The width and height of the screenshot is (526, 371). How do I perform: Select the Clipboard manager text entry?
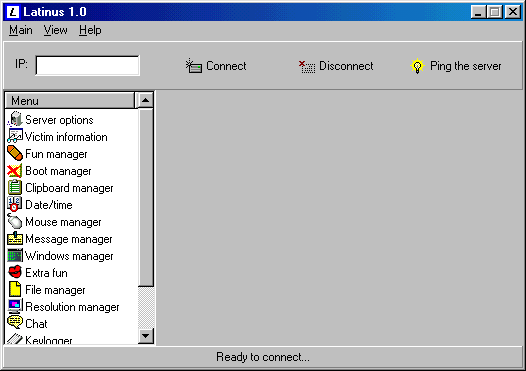coord(69,188)
